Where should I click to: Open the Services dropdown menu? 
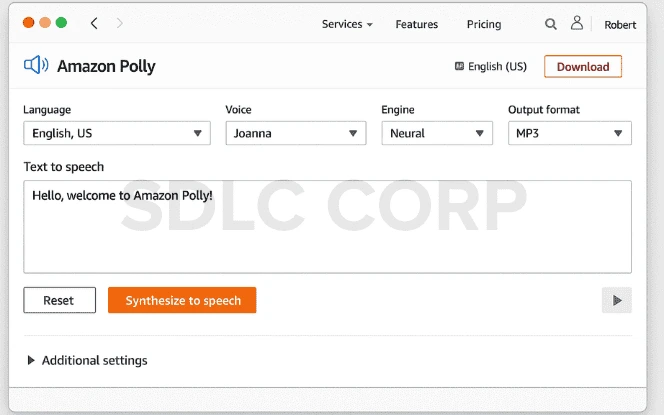pos(347,24)
